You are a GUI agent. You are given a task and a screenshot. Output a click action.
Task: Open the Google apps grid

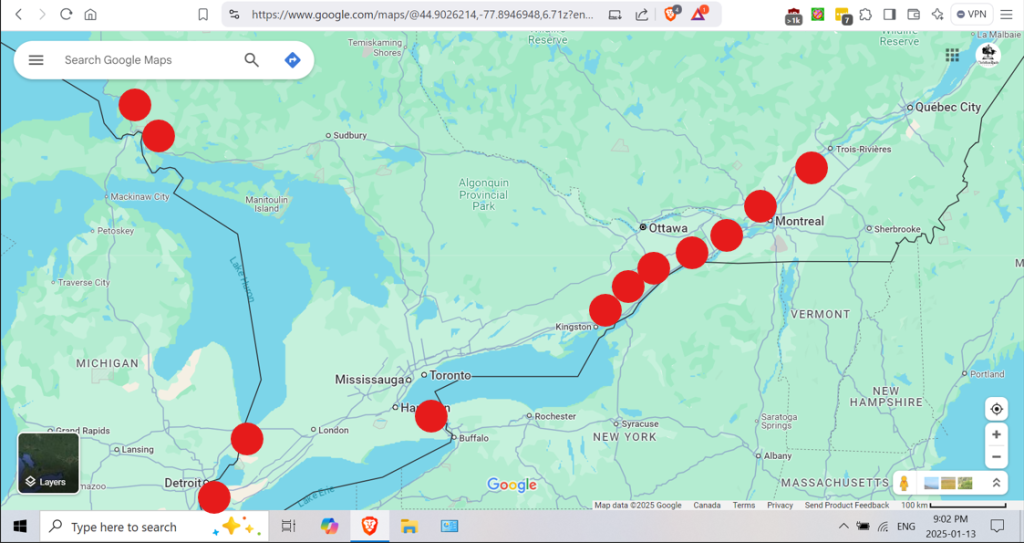[x=952, y=55]
